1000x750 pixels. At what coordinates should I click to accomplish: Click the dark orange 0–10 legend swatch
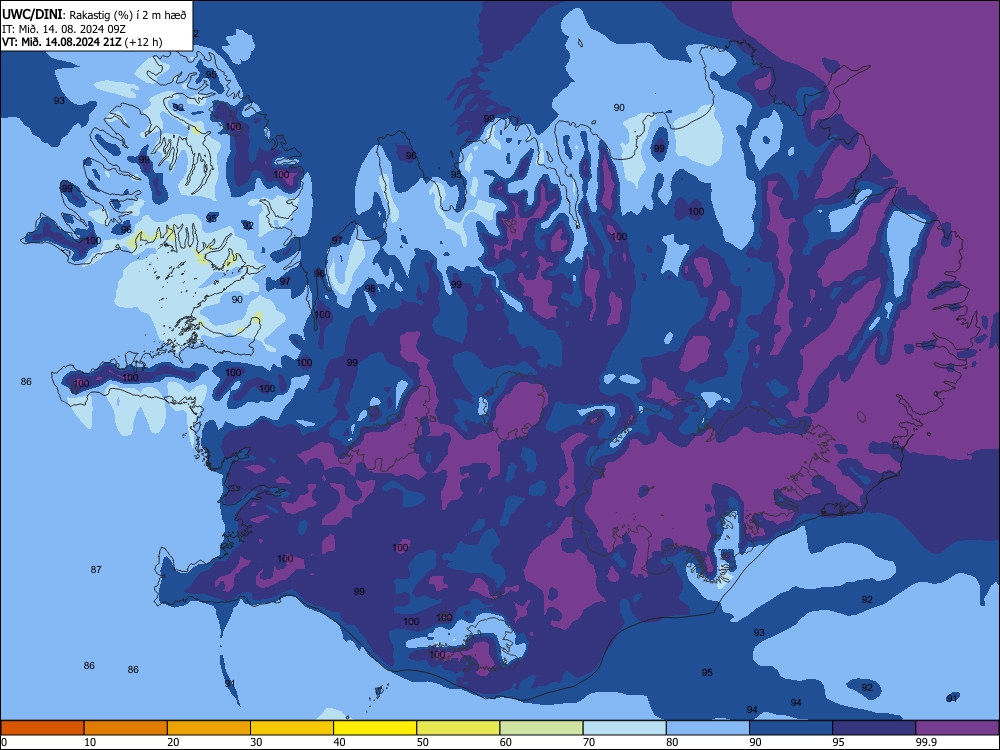(x=42, y=728)
